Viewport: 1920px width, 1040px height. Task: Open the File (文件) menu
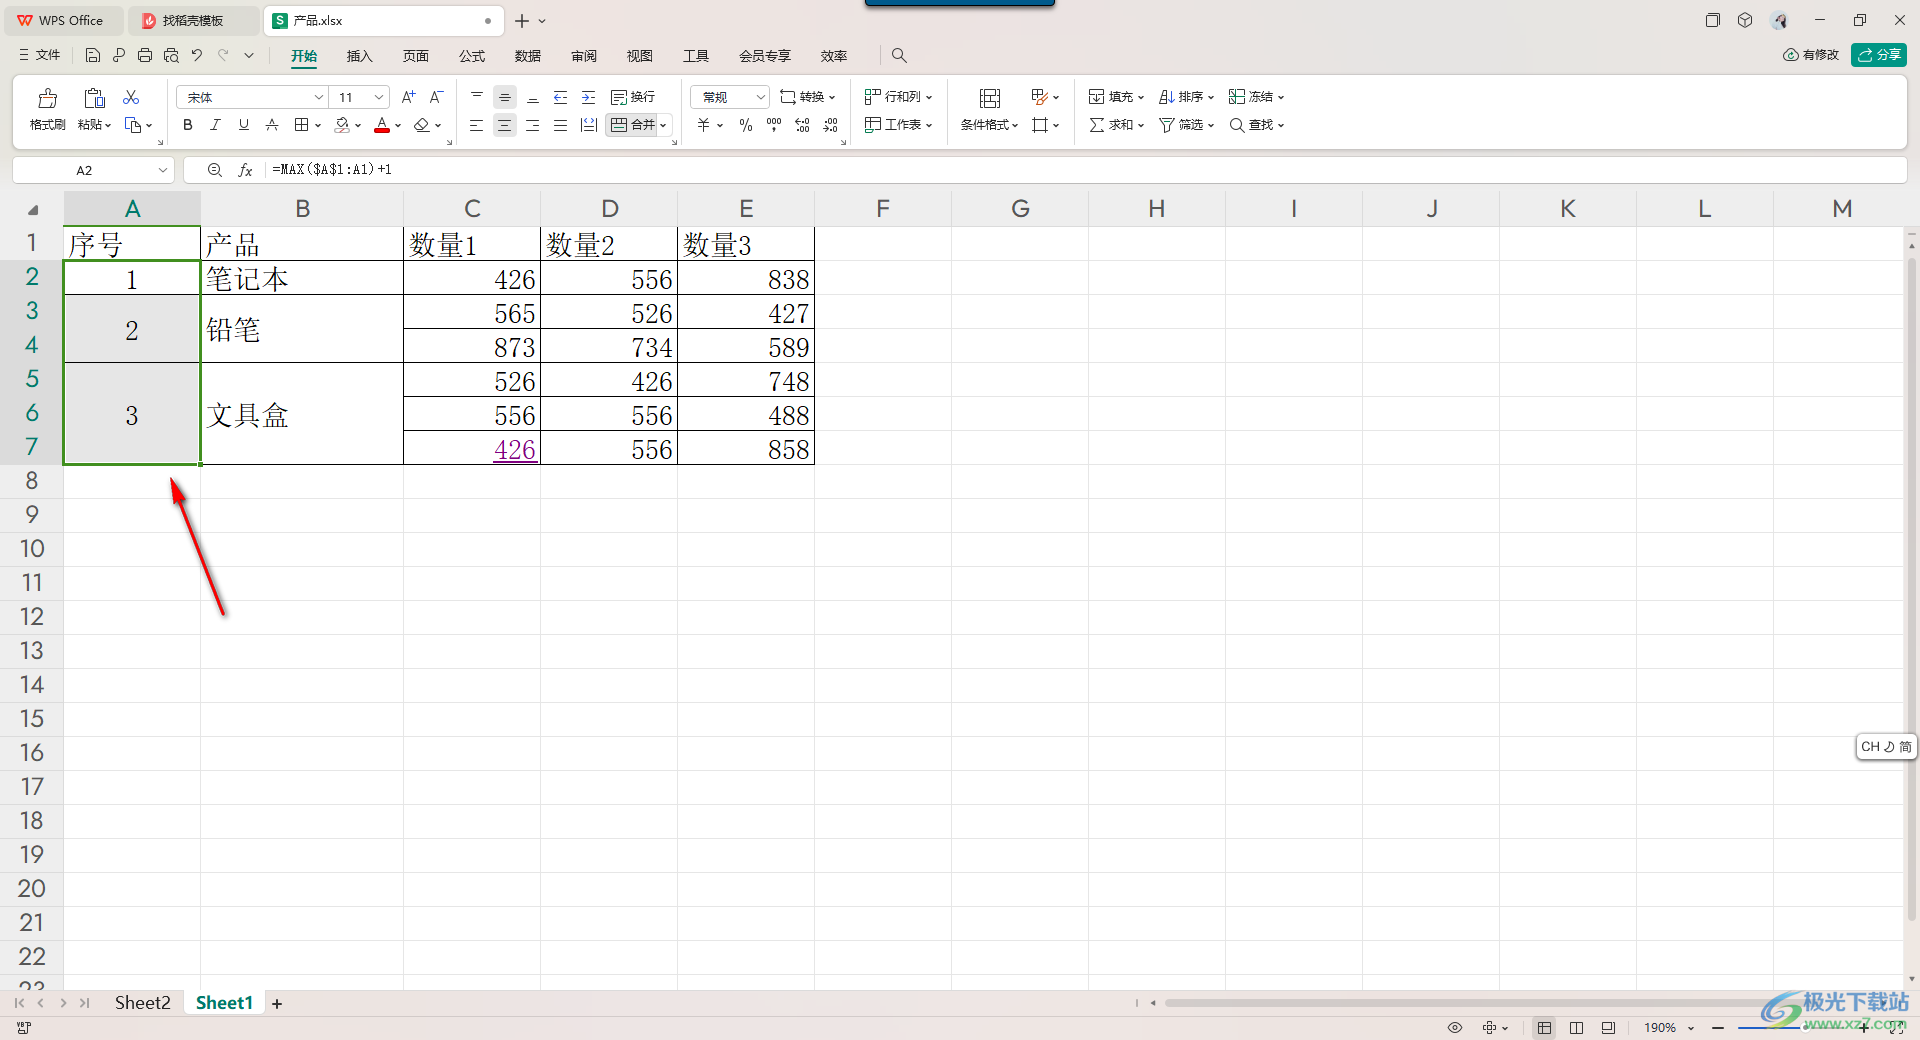[x=40, y=55]
